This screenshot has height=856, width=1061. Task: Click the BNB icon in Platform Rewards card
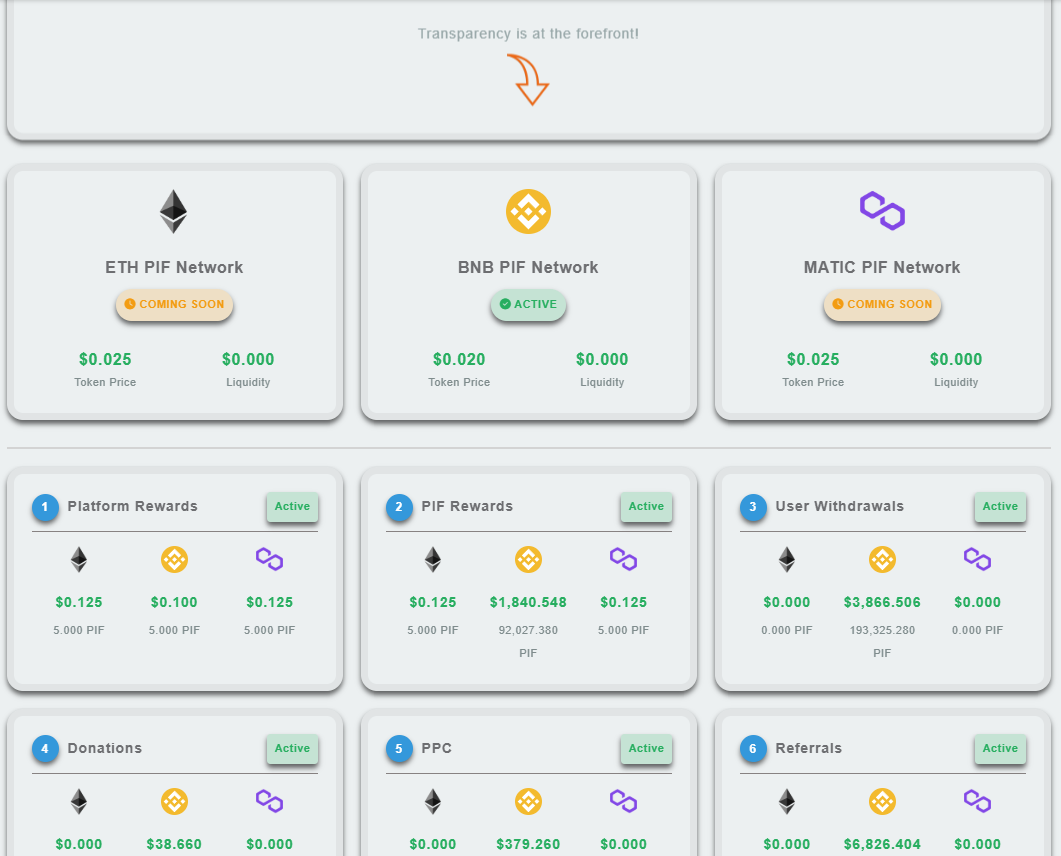click(x=174, y=560)
